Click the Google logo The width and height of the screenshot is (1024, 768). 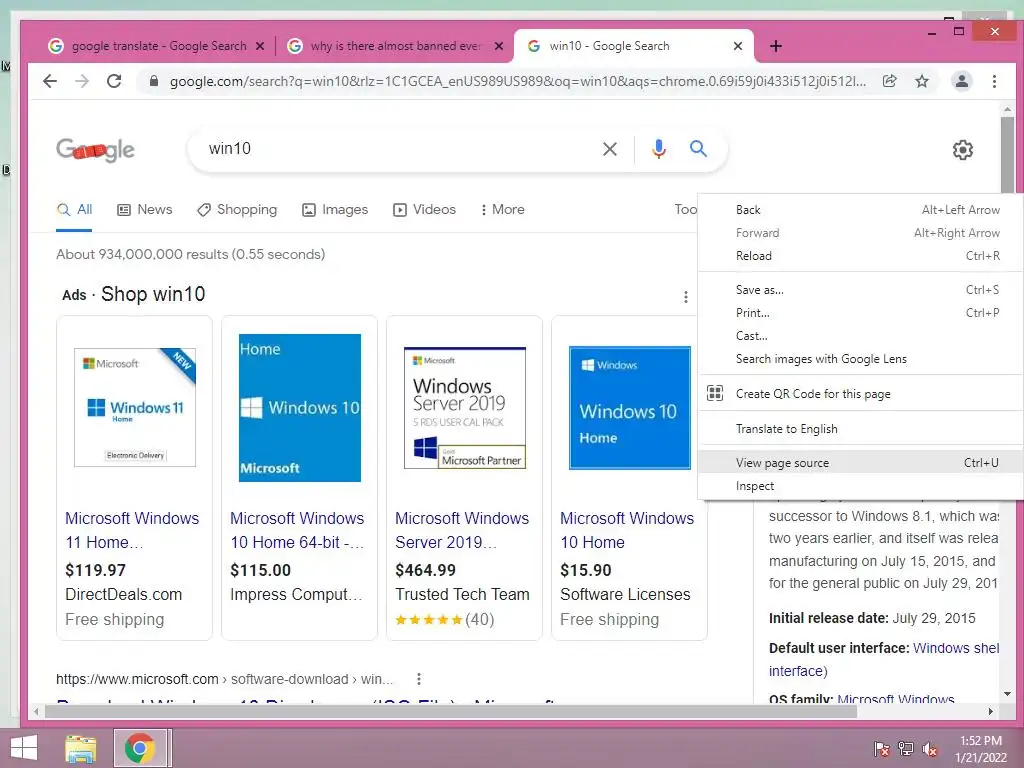95,150
